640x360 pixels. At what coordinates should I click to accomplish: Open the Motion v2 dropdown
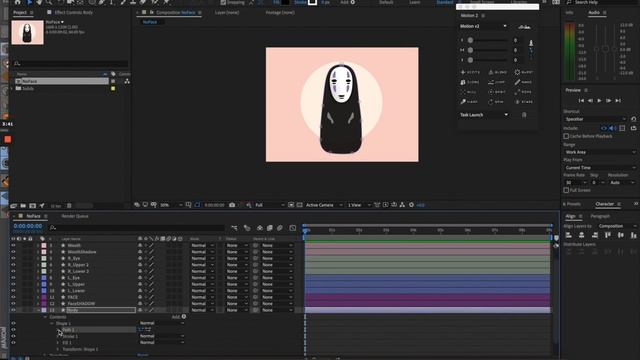point(483,26)
